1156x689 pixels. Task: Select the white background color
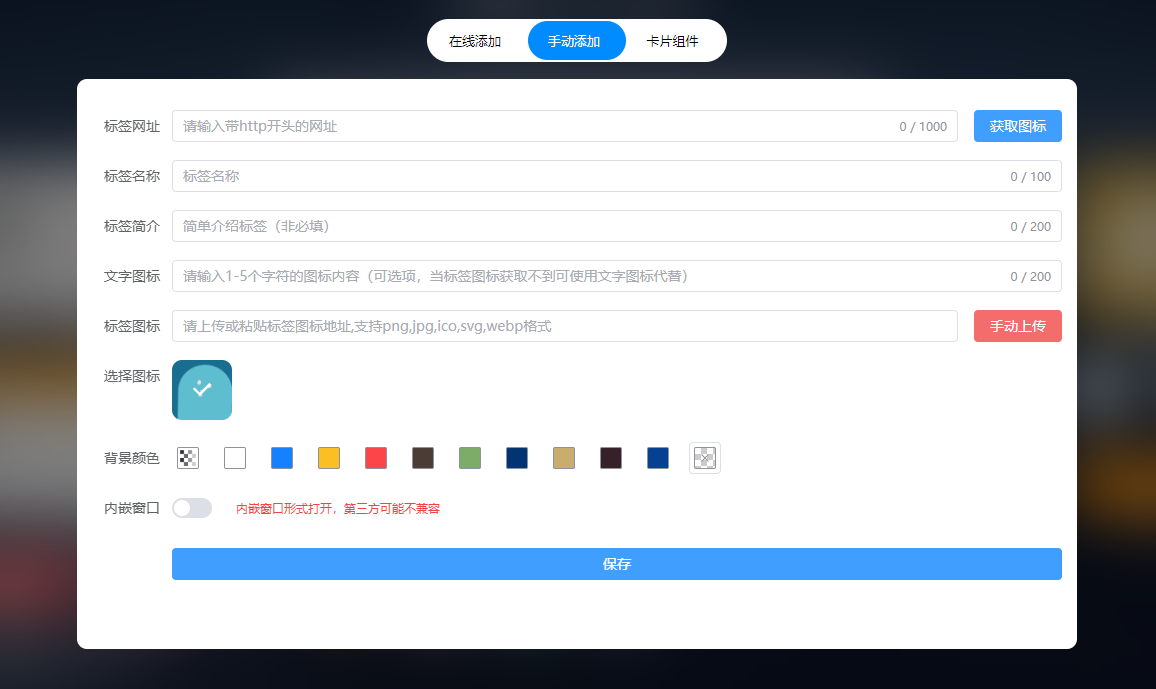pos(235,457)
